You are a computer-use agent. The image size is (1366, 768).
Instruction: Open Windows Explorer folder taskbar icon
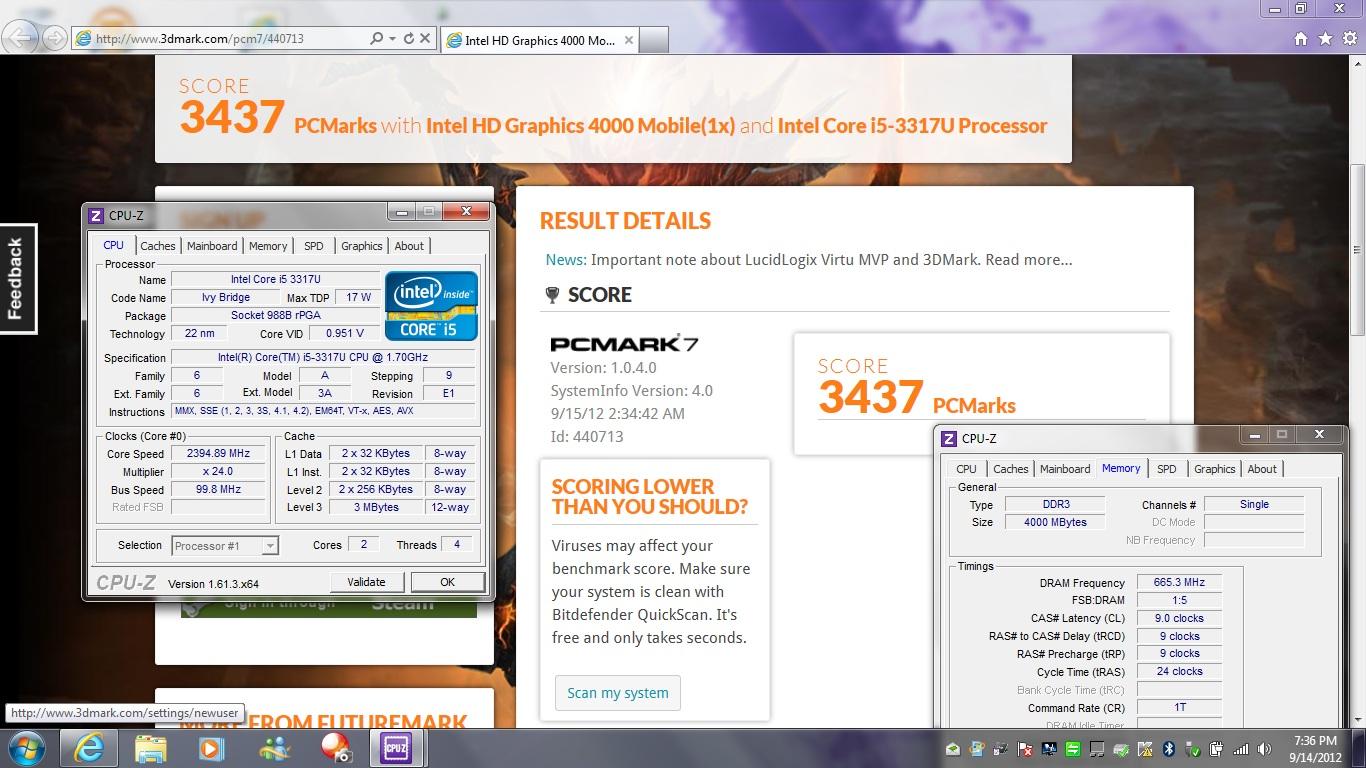click(x=150, y=748)
